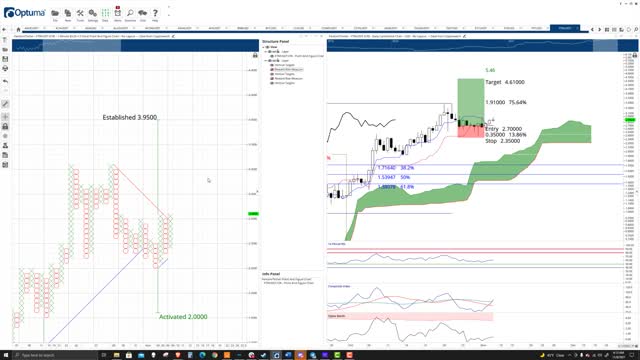Click the back arrow left of Home
This screenshot has width=640, height=360.
[x=4, y=29]
